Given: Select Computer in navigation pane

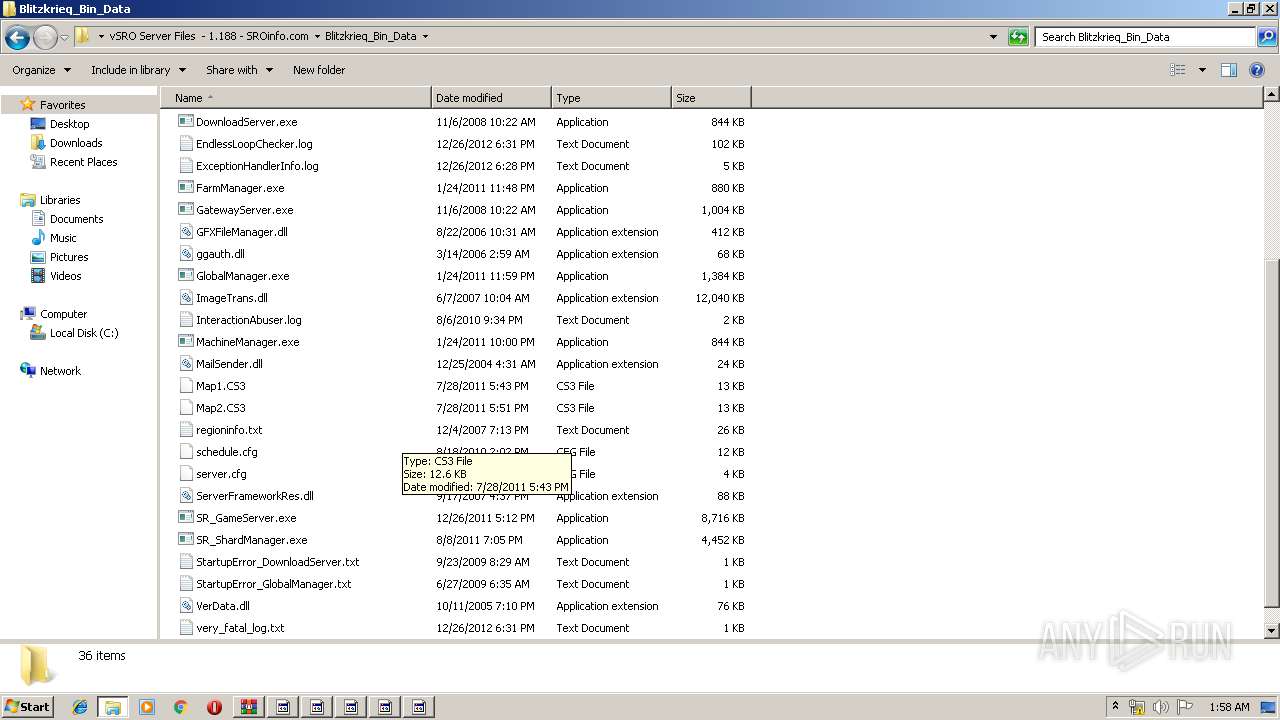Looking at the screenshot, I should (63, 314).
